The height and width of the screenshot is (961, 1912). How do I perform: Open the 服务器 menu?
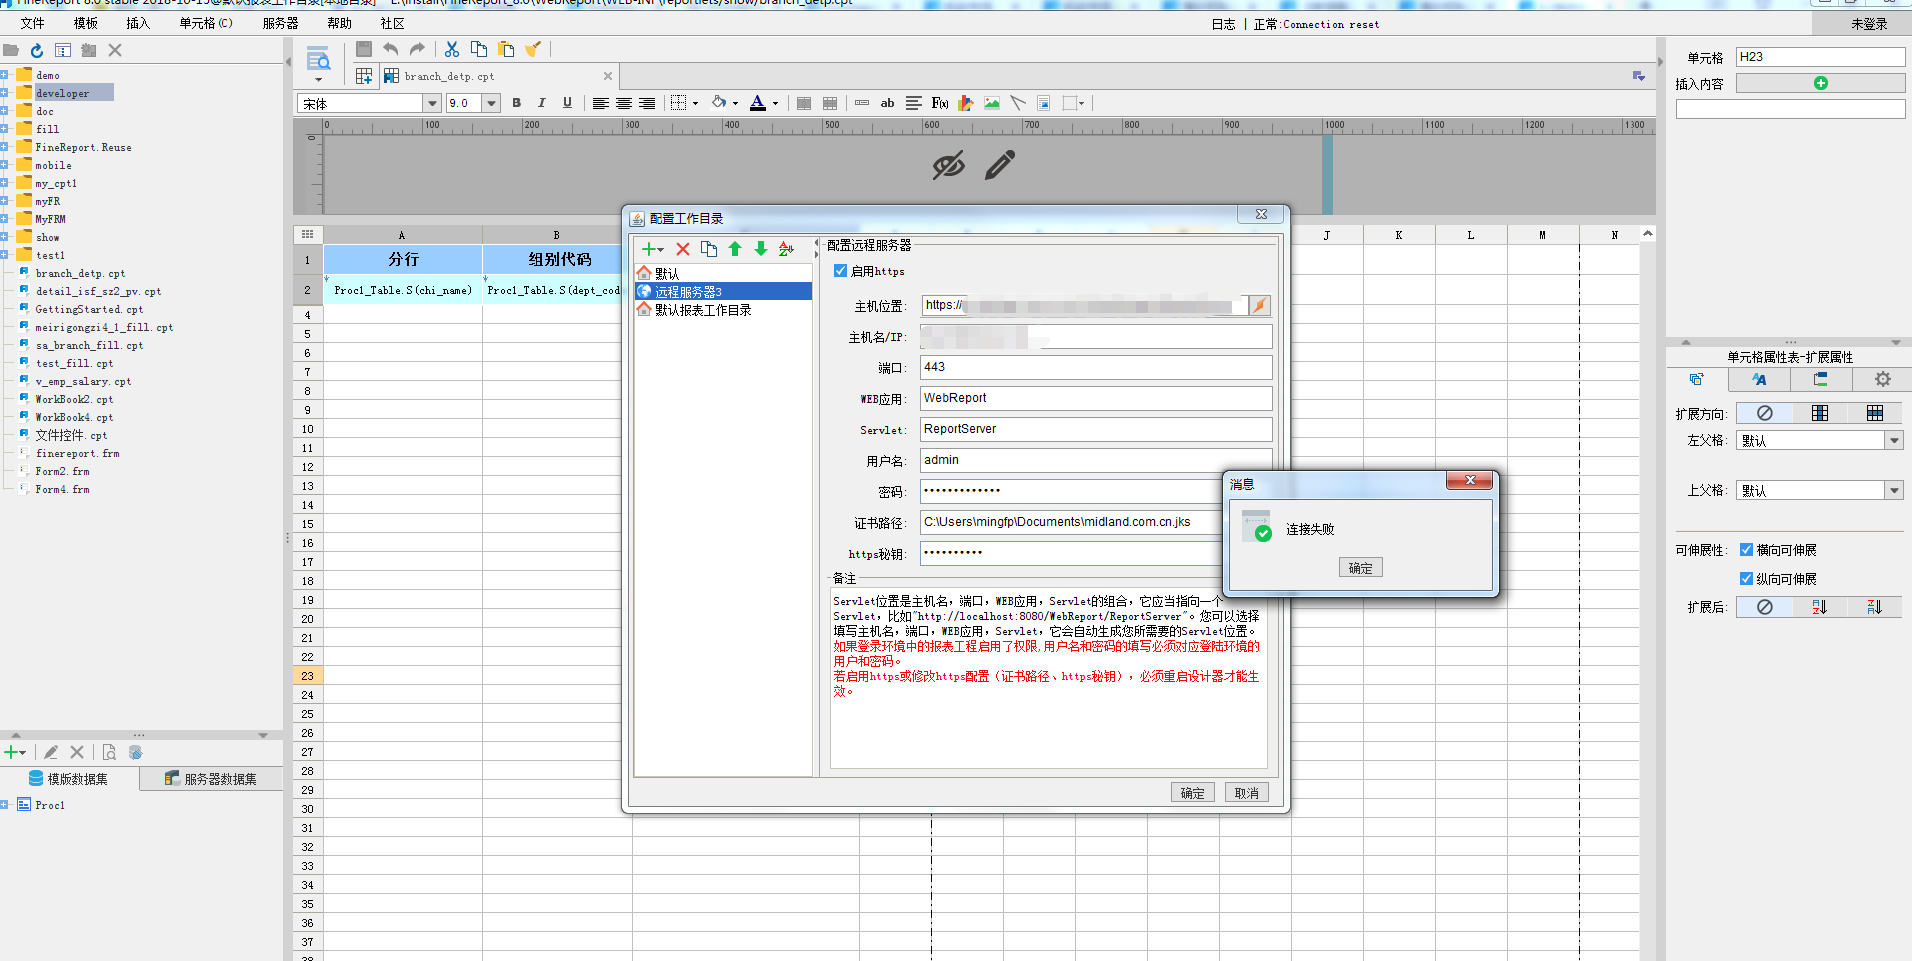pos(280,23)
